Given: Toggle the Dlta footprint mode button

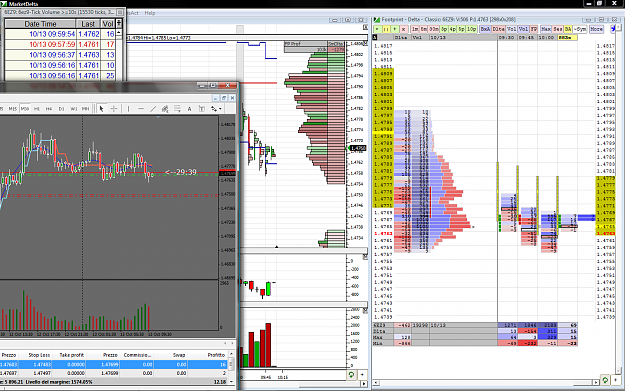Looking at the screenshot, I should click(x=498, y=29).
